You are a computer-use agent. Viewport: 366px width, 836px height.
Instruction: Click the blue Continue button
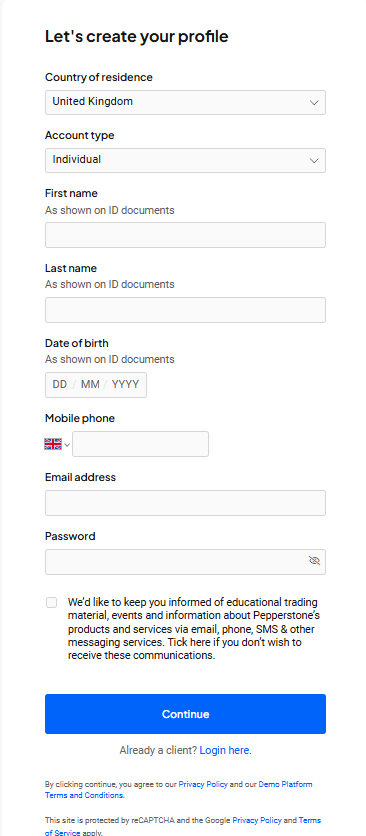coord(185,714)
